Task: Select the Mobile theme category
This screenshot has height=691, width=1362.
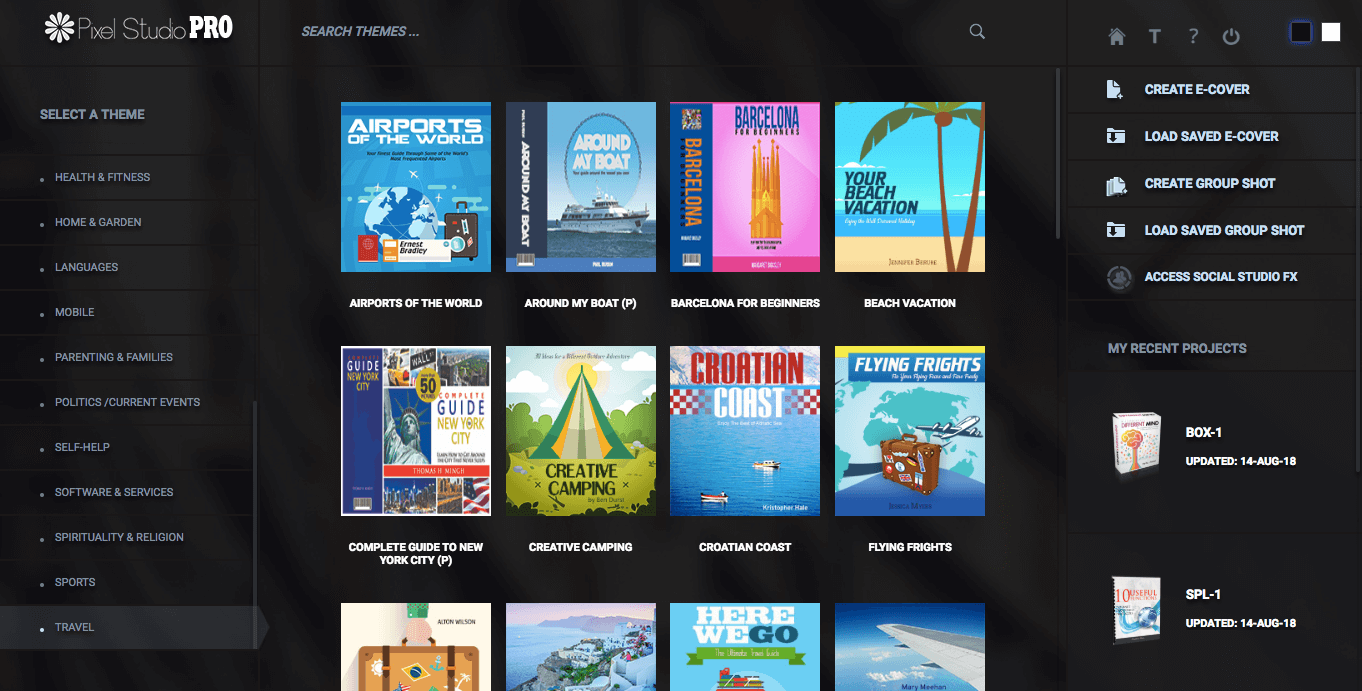Action: pos(74,312)
